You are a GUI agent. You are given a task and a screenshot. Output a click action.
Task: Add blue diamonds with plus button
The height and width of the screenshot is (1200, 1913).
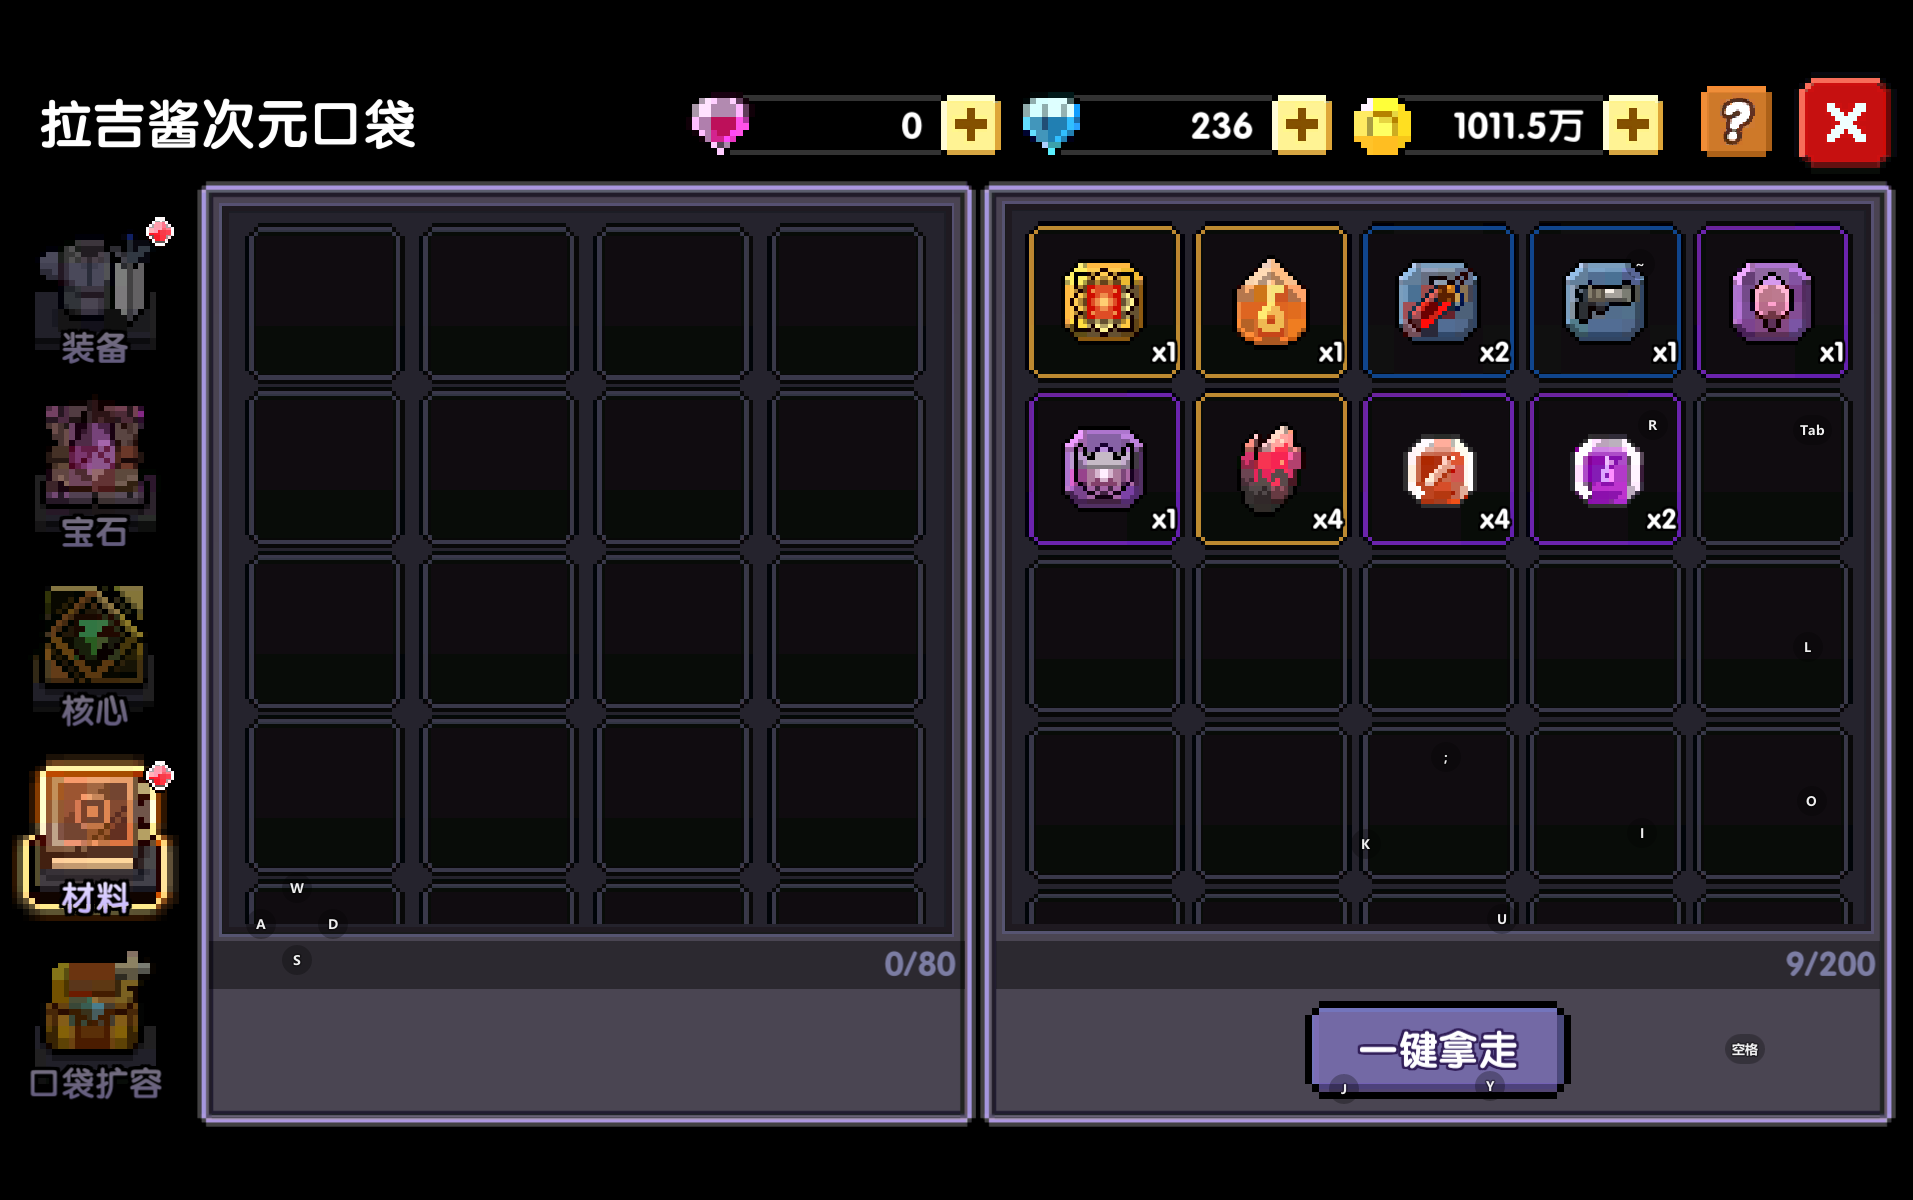click(1301, 125)
